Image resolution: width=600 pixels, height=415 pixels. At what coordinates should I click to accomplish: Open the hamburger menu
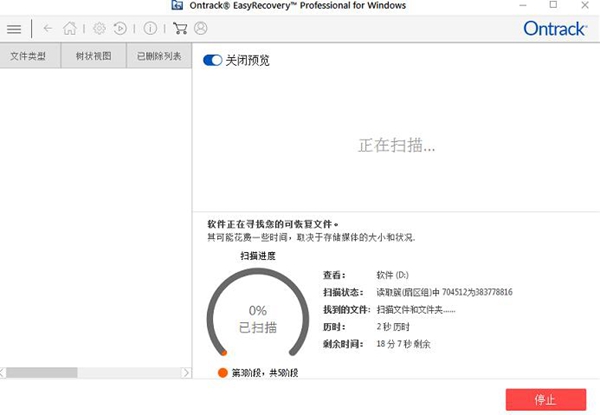[x=14, y=29]
